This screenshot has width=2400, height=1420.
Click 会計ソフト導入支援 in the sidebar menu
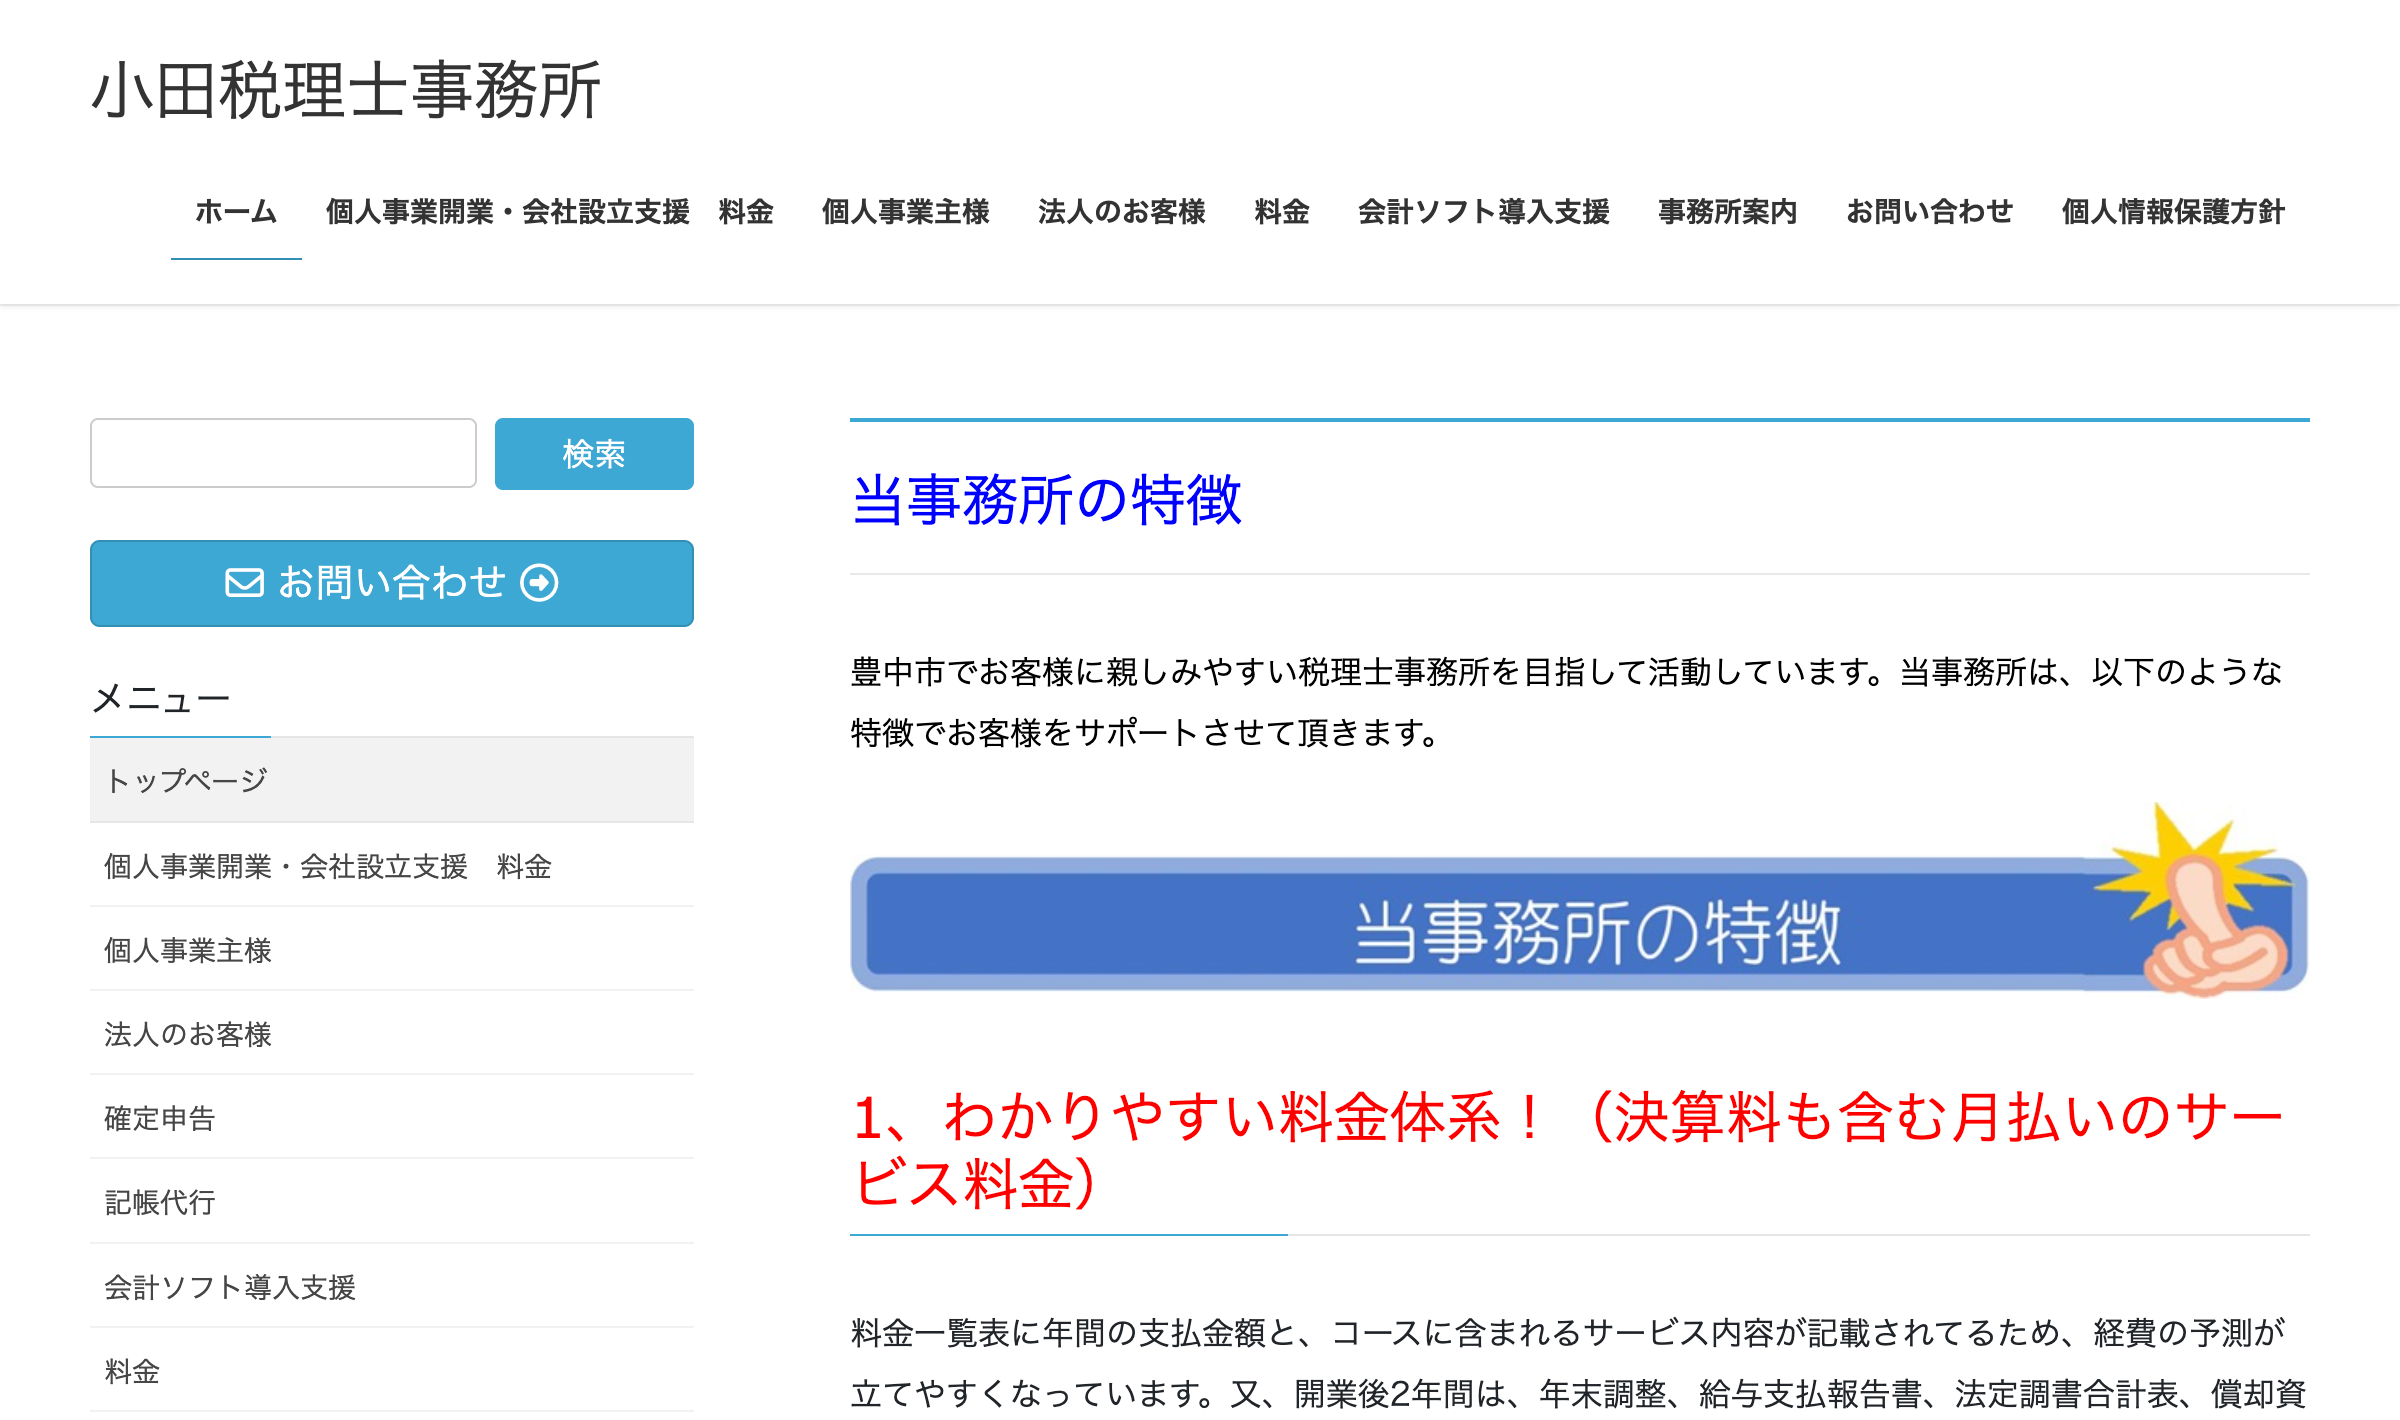click(230, 1287)
